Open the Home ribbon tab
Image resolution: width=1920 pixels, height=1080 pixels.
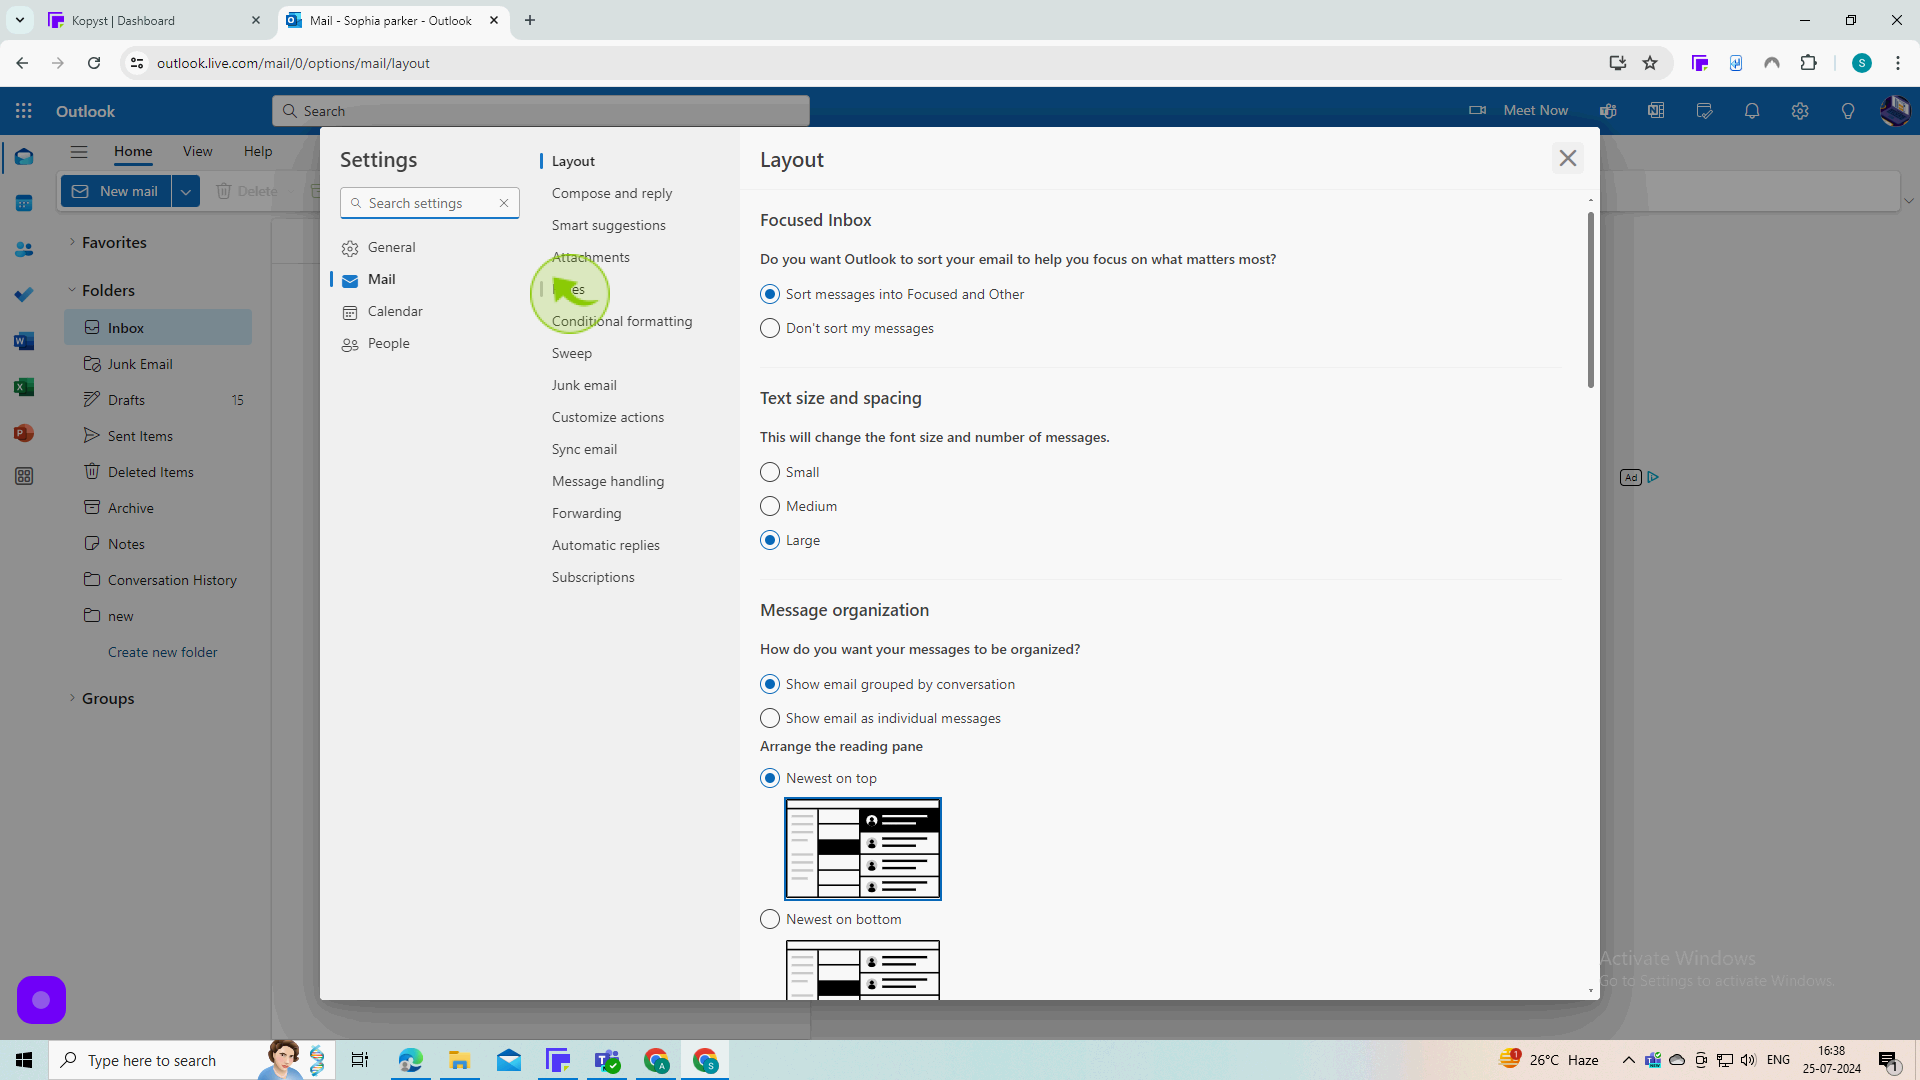pos(133,151)
